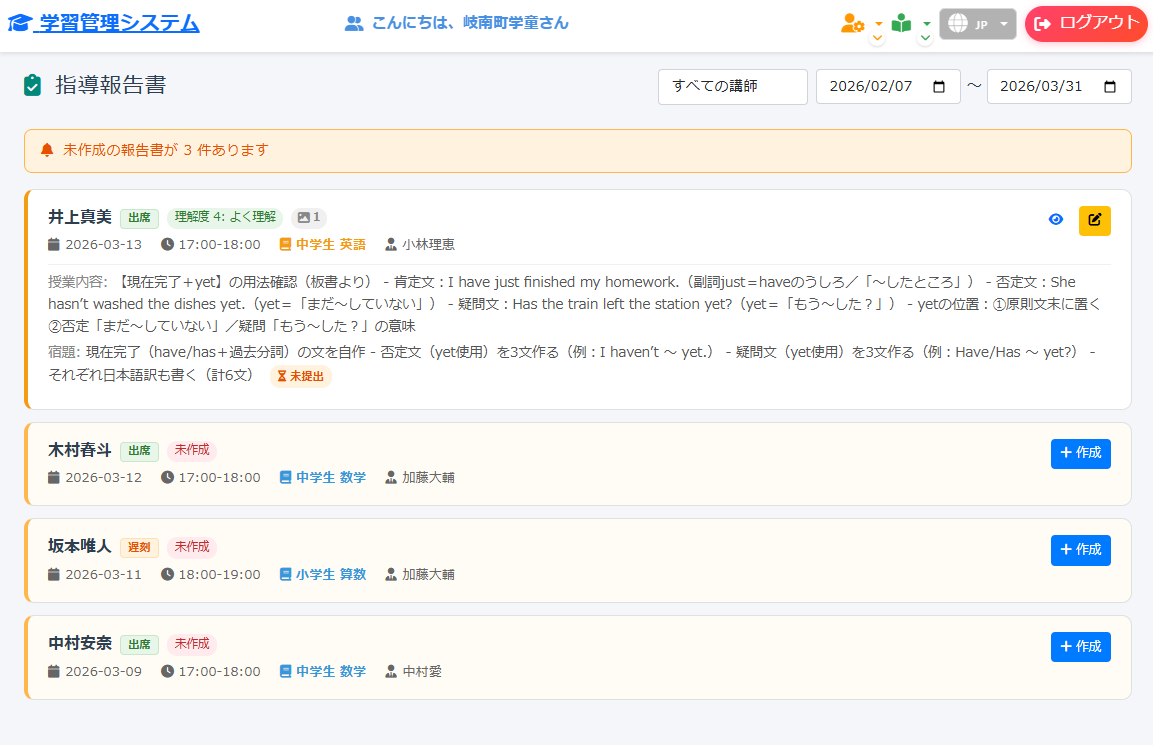Image resolution: width=1153 pixels, height=745 pixels.
Task: Click the 出席 badge on 井上真美
Action: pos(139,218)
